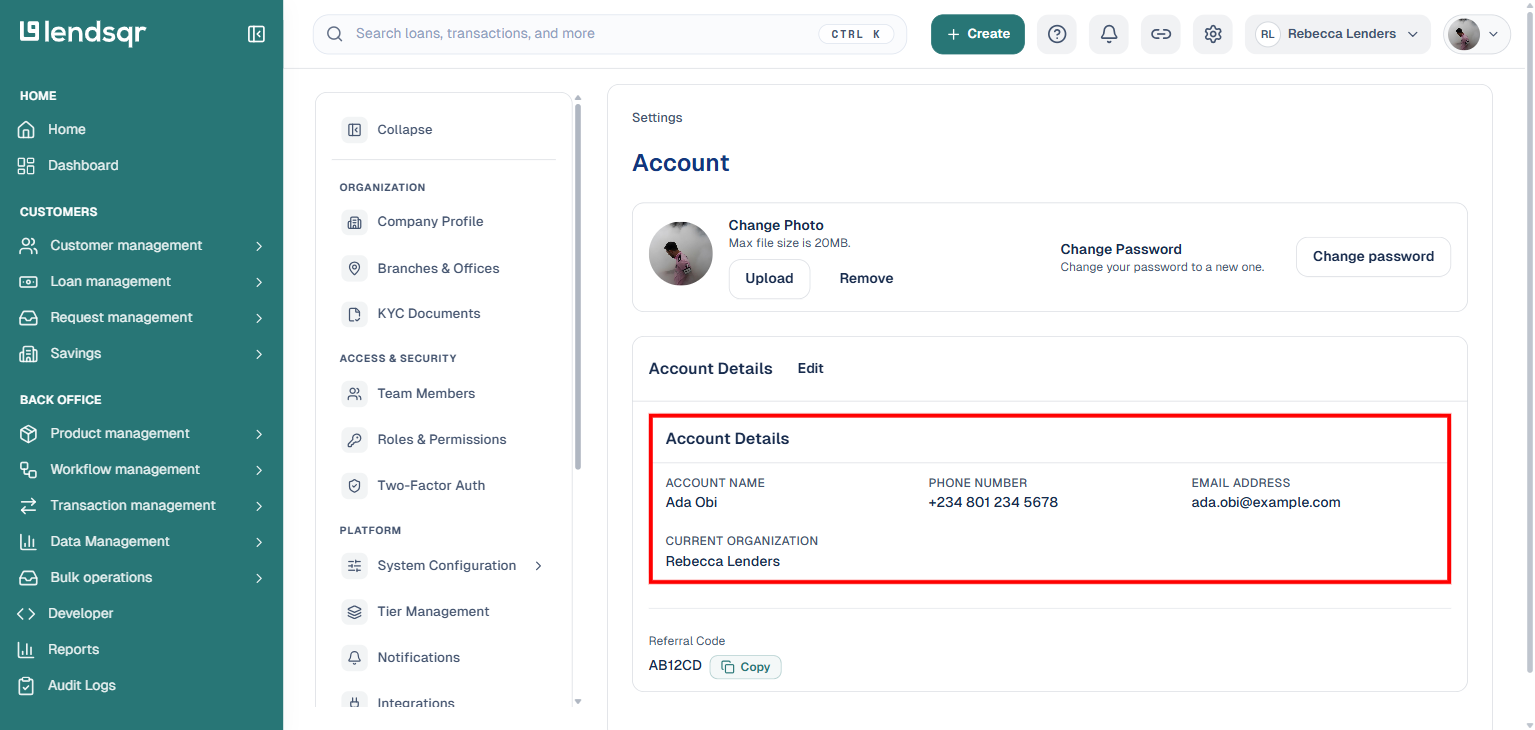Click the Roles & Permissions key icon
This screenshot has height=730, width=1535.
tap(355, 440)
